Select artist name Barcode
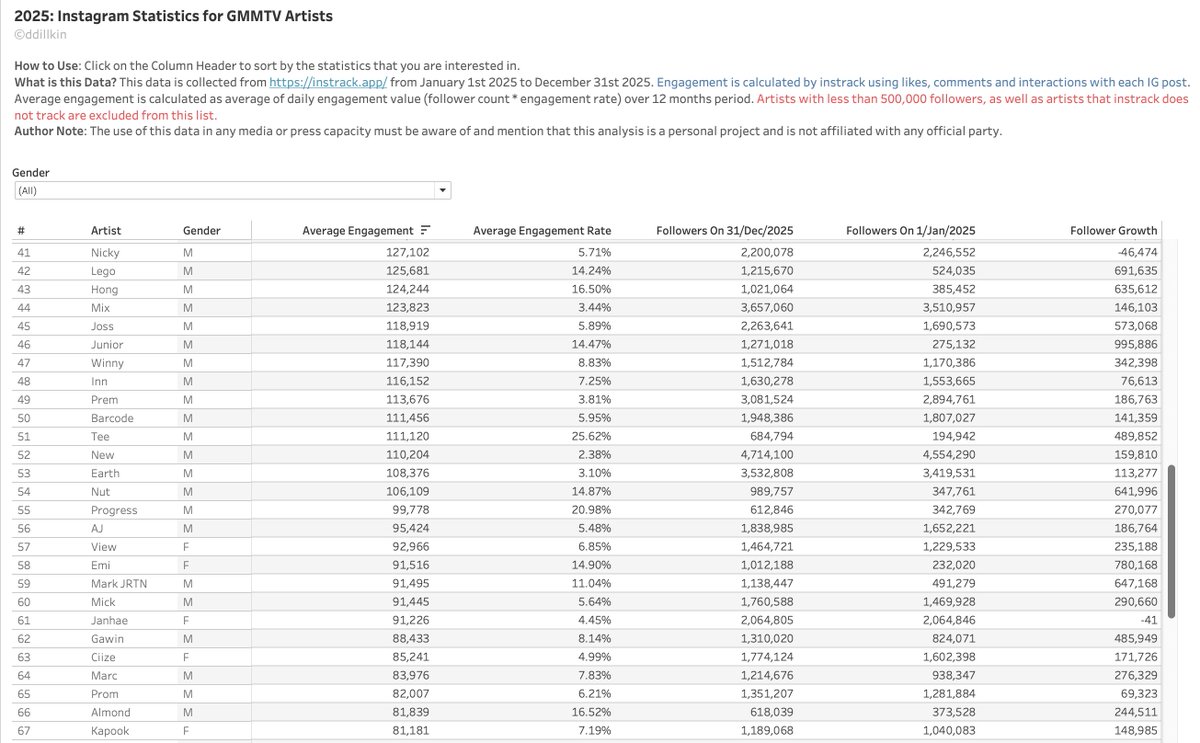Screen dimensions: 1200x743 [x=112, y=418]
